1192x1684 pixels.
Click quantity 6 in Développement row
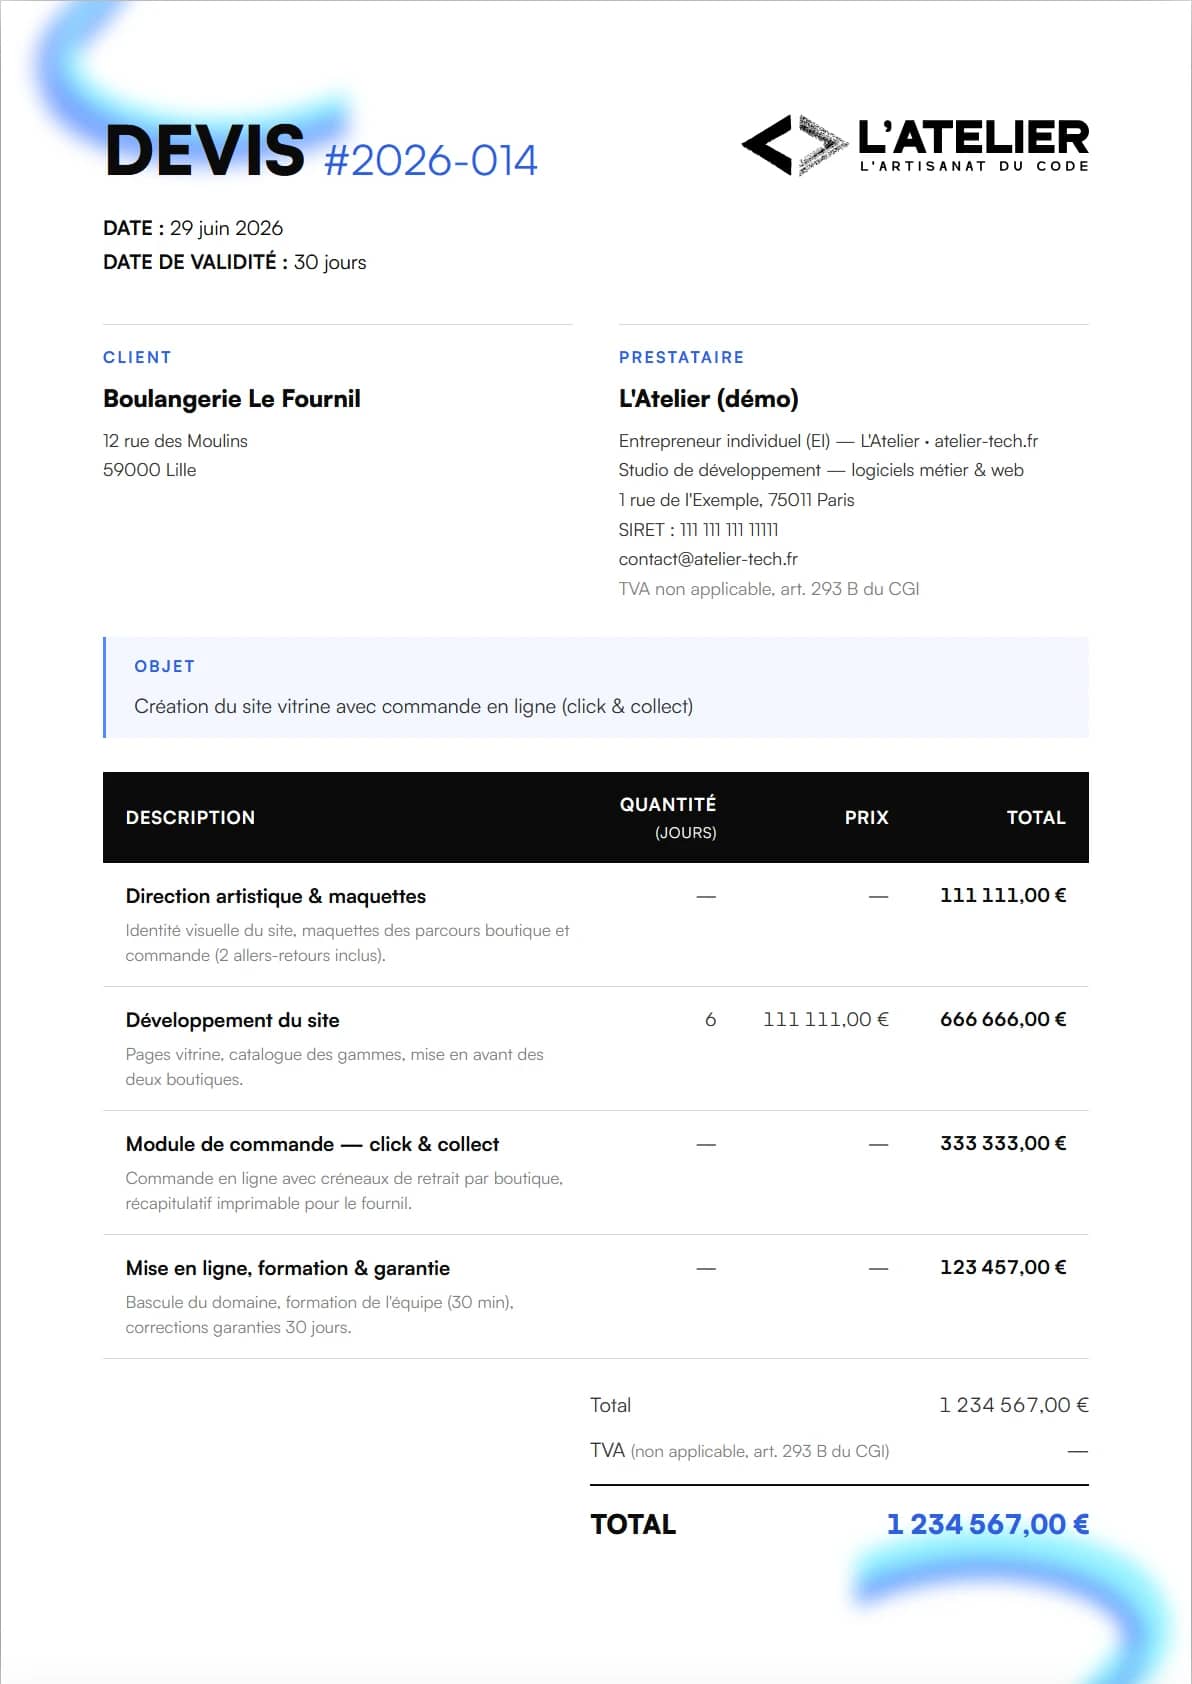click(710, 1020)
